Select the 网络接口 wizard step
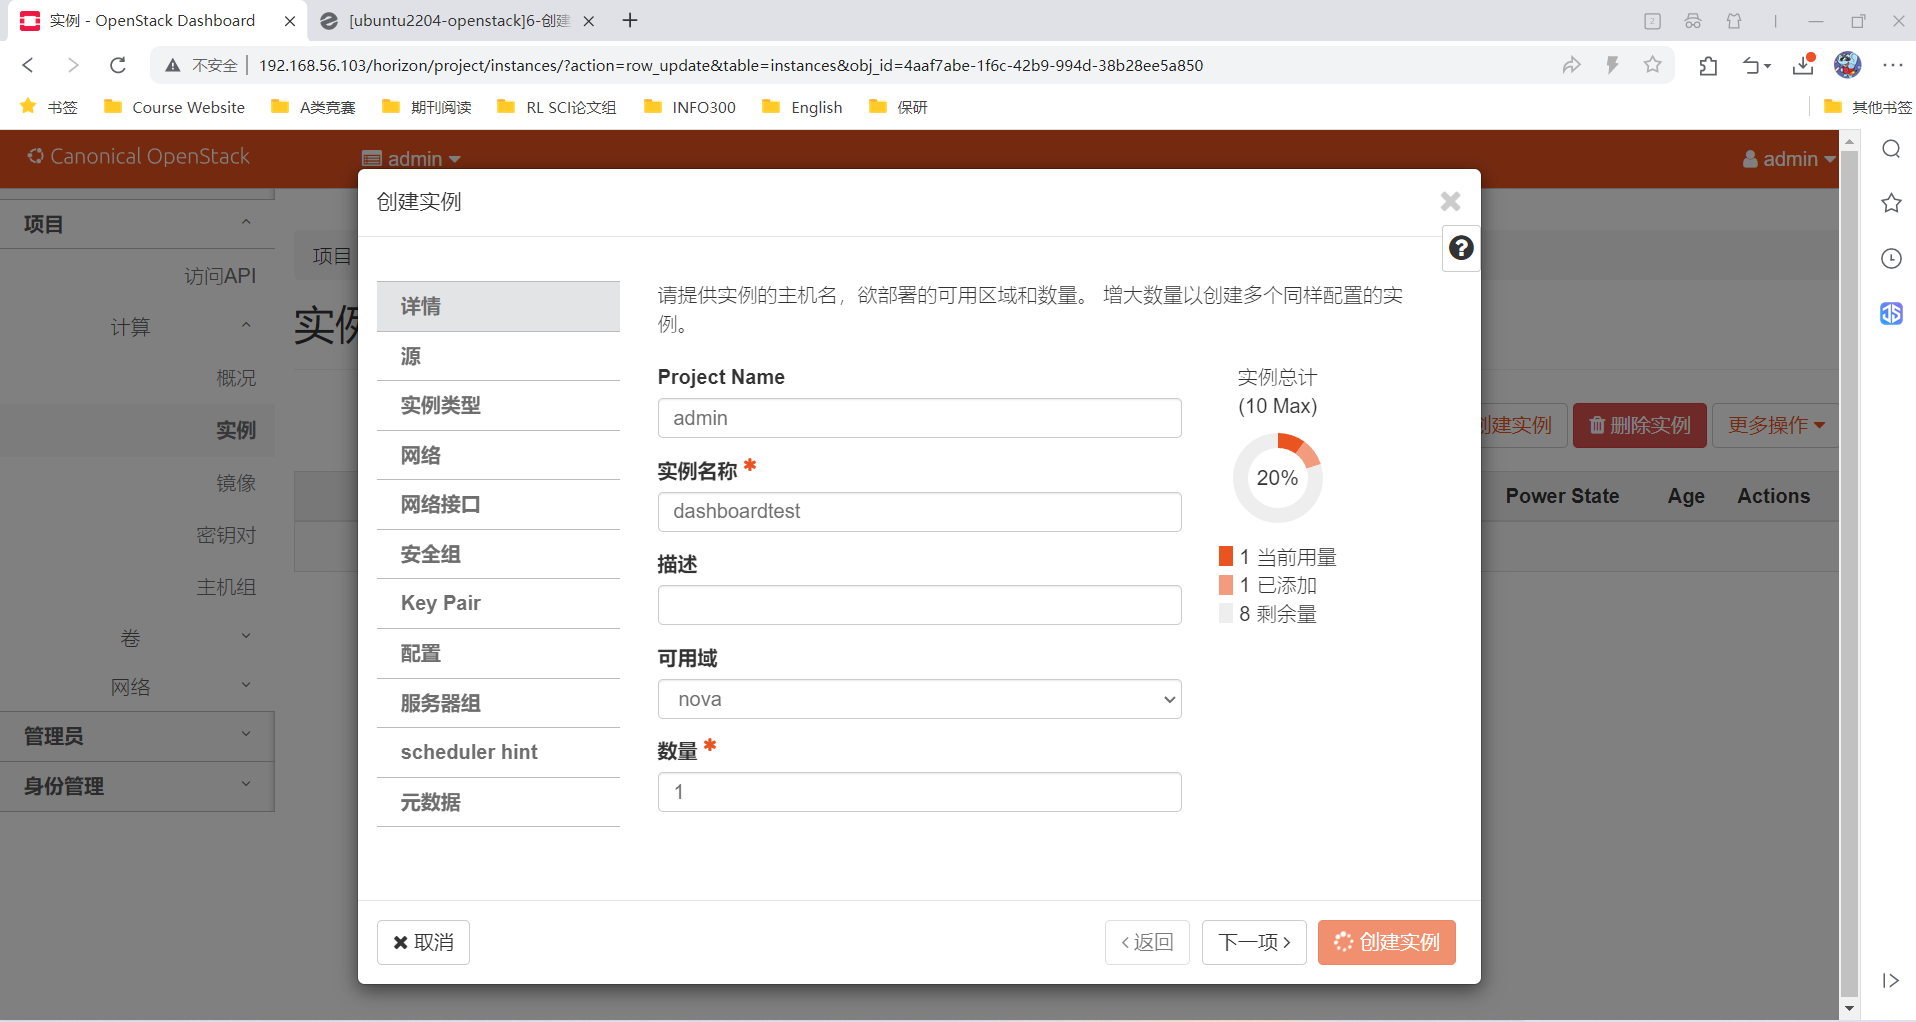The width and height of the screenshot is (1916, 1022). [498, 504]
